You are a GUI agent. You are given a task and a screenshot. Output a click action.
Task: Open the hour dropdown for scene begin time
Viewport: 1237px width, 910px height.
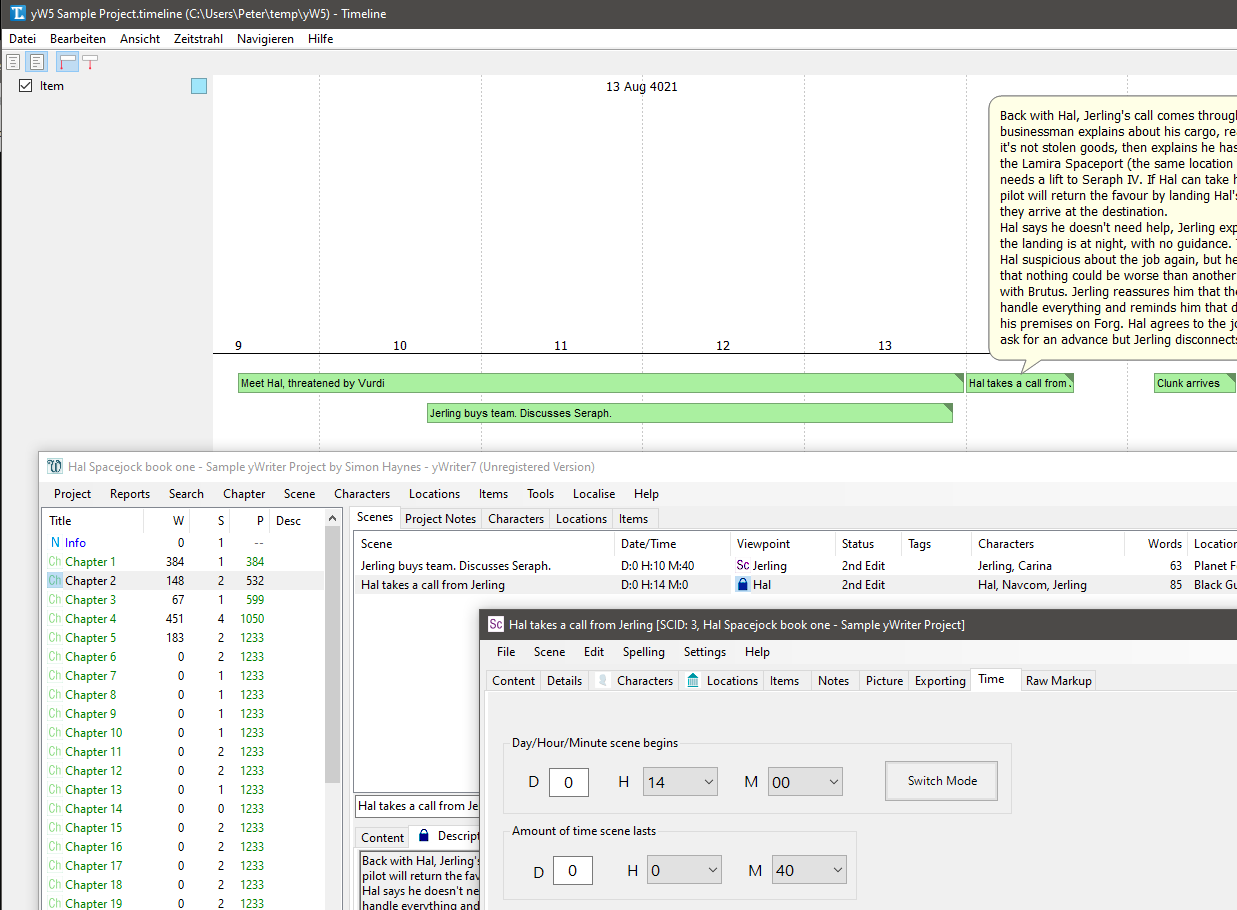680,782
